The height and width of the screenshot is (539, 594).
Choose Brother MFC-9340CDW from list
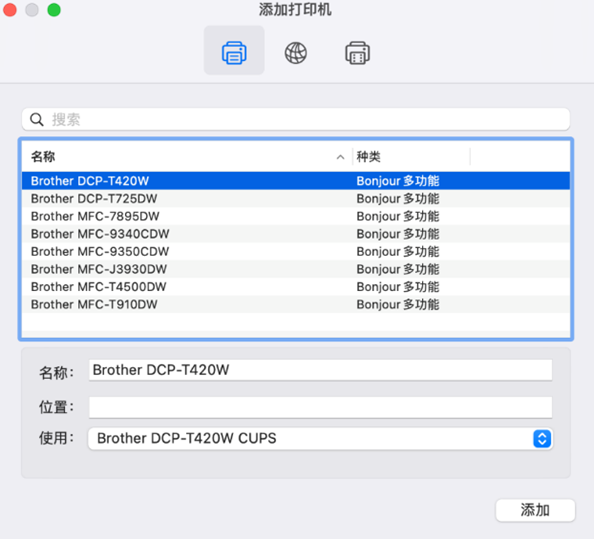296,234
